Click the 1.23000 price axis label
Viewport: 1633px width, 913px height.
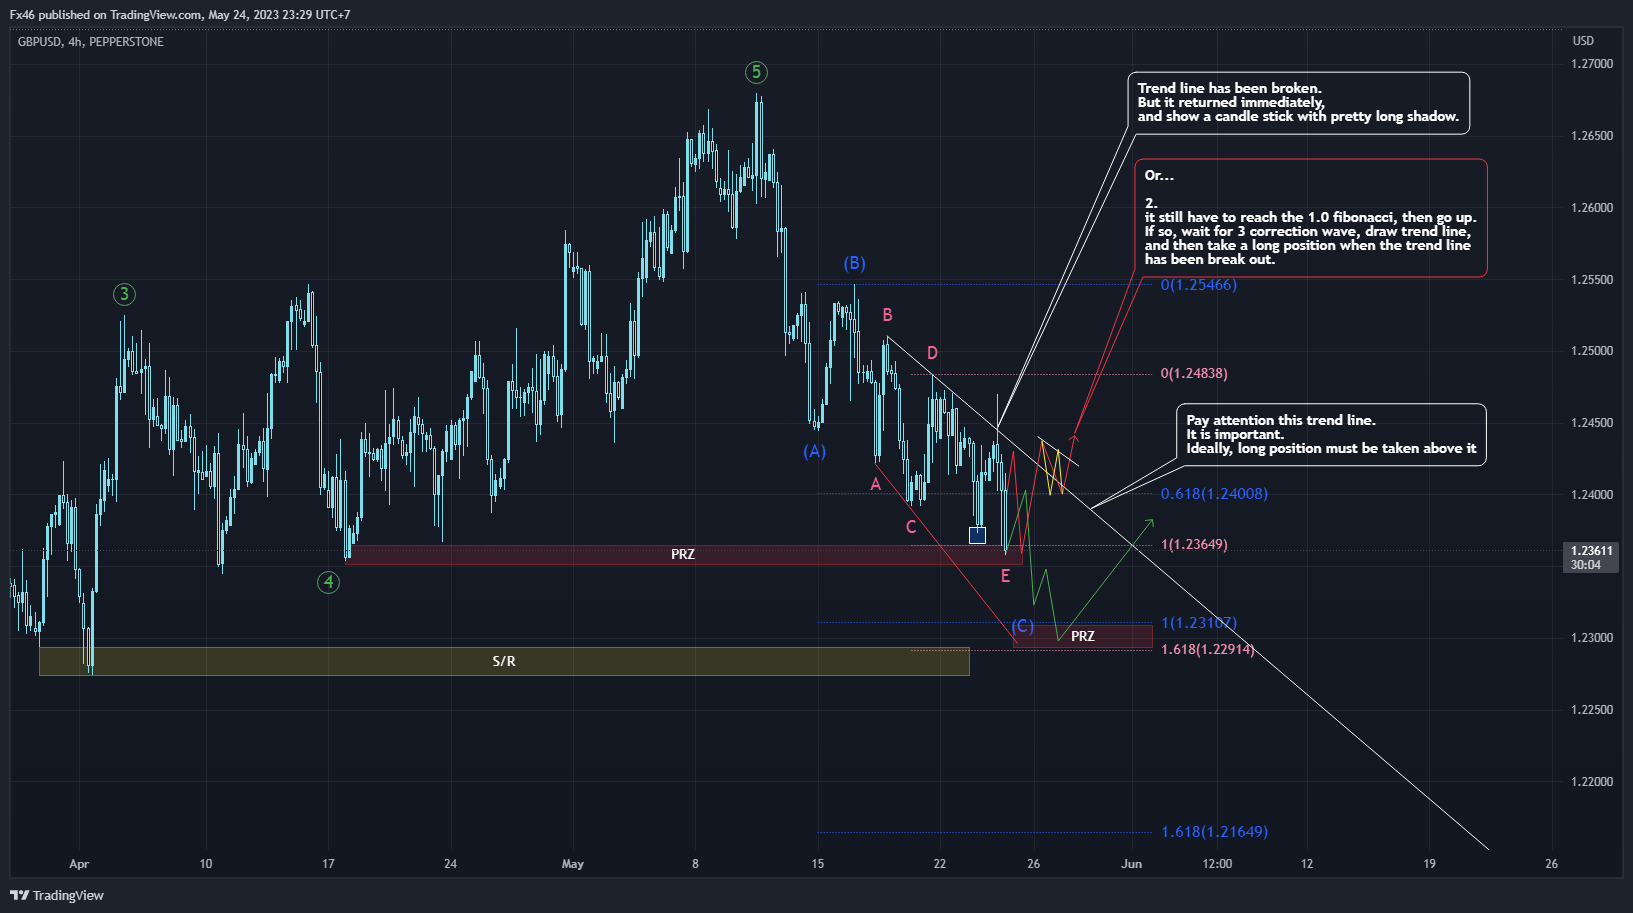tap(1592, 638)
